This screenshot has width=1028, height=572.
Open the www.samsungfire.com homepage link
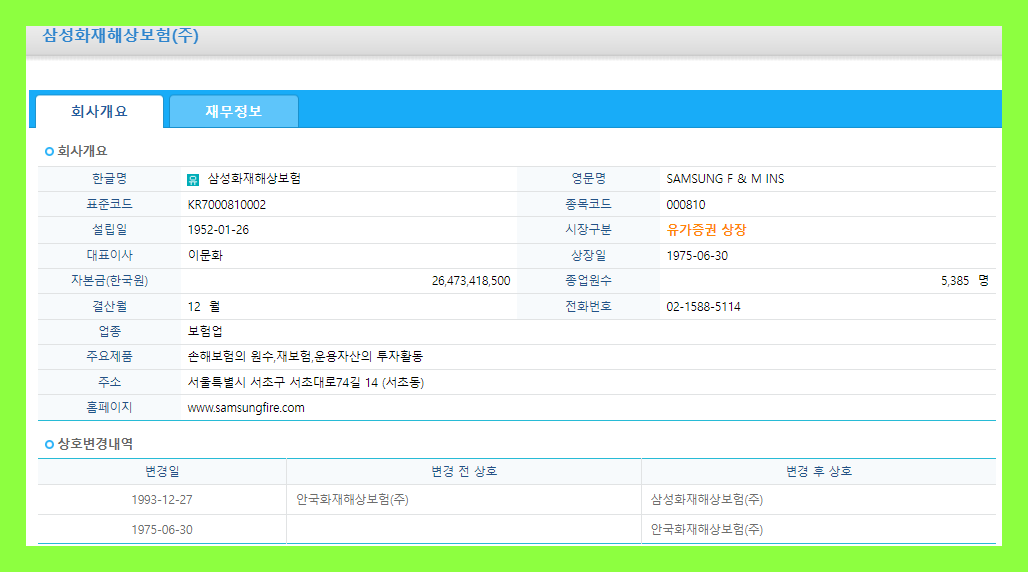click(x=246, y=408)
